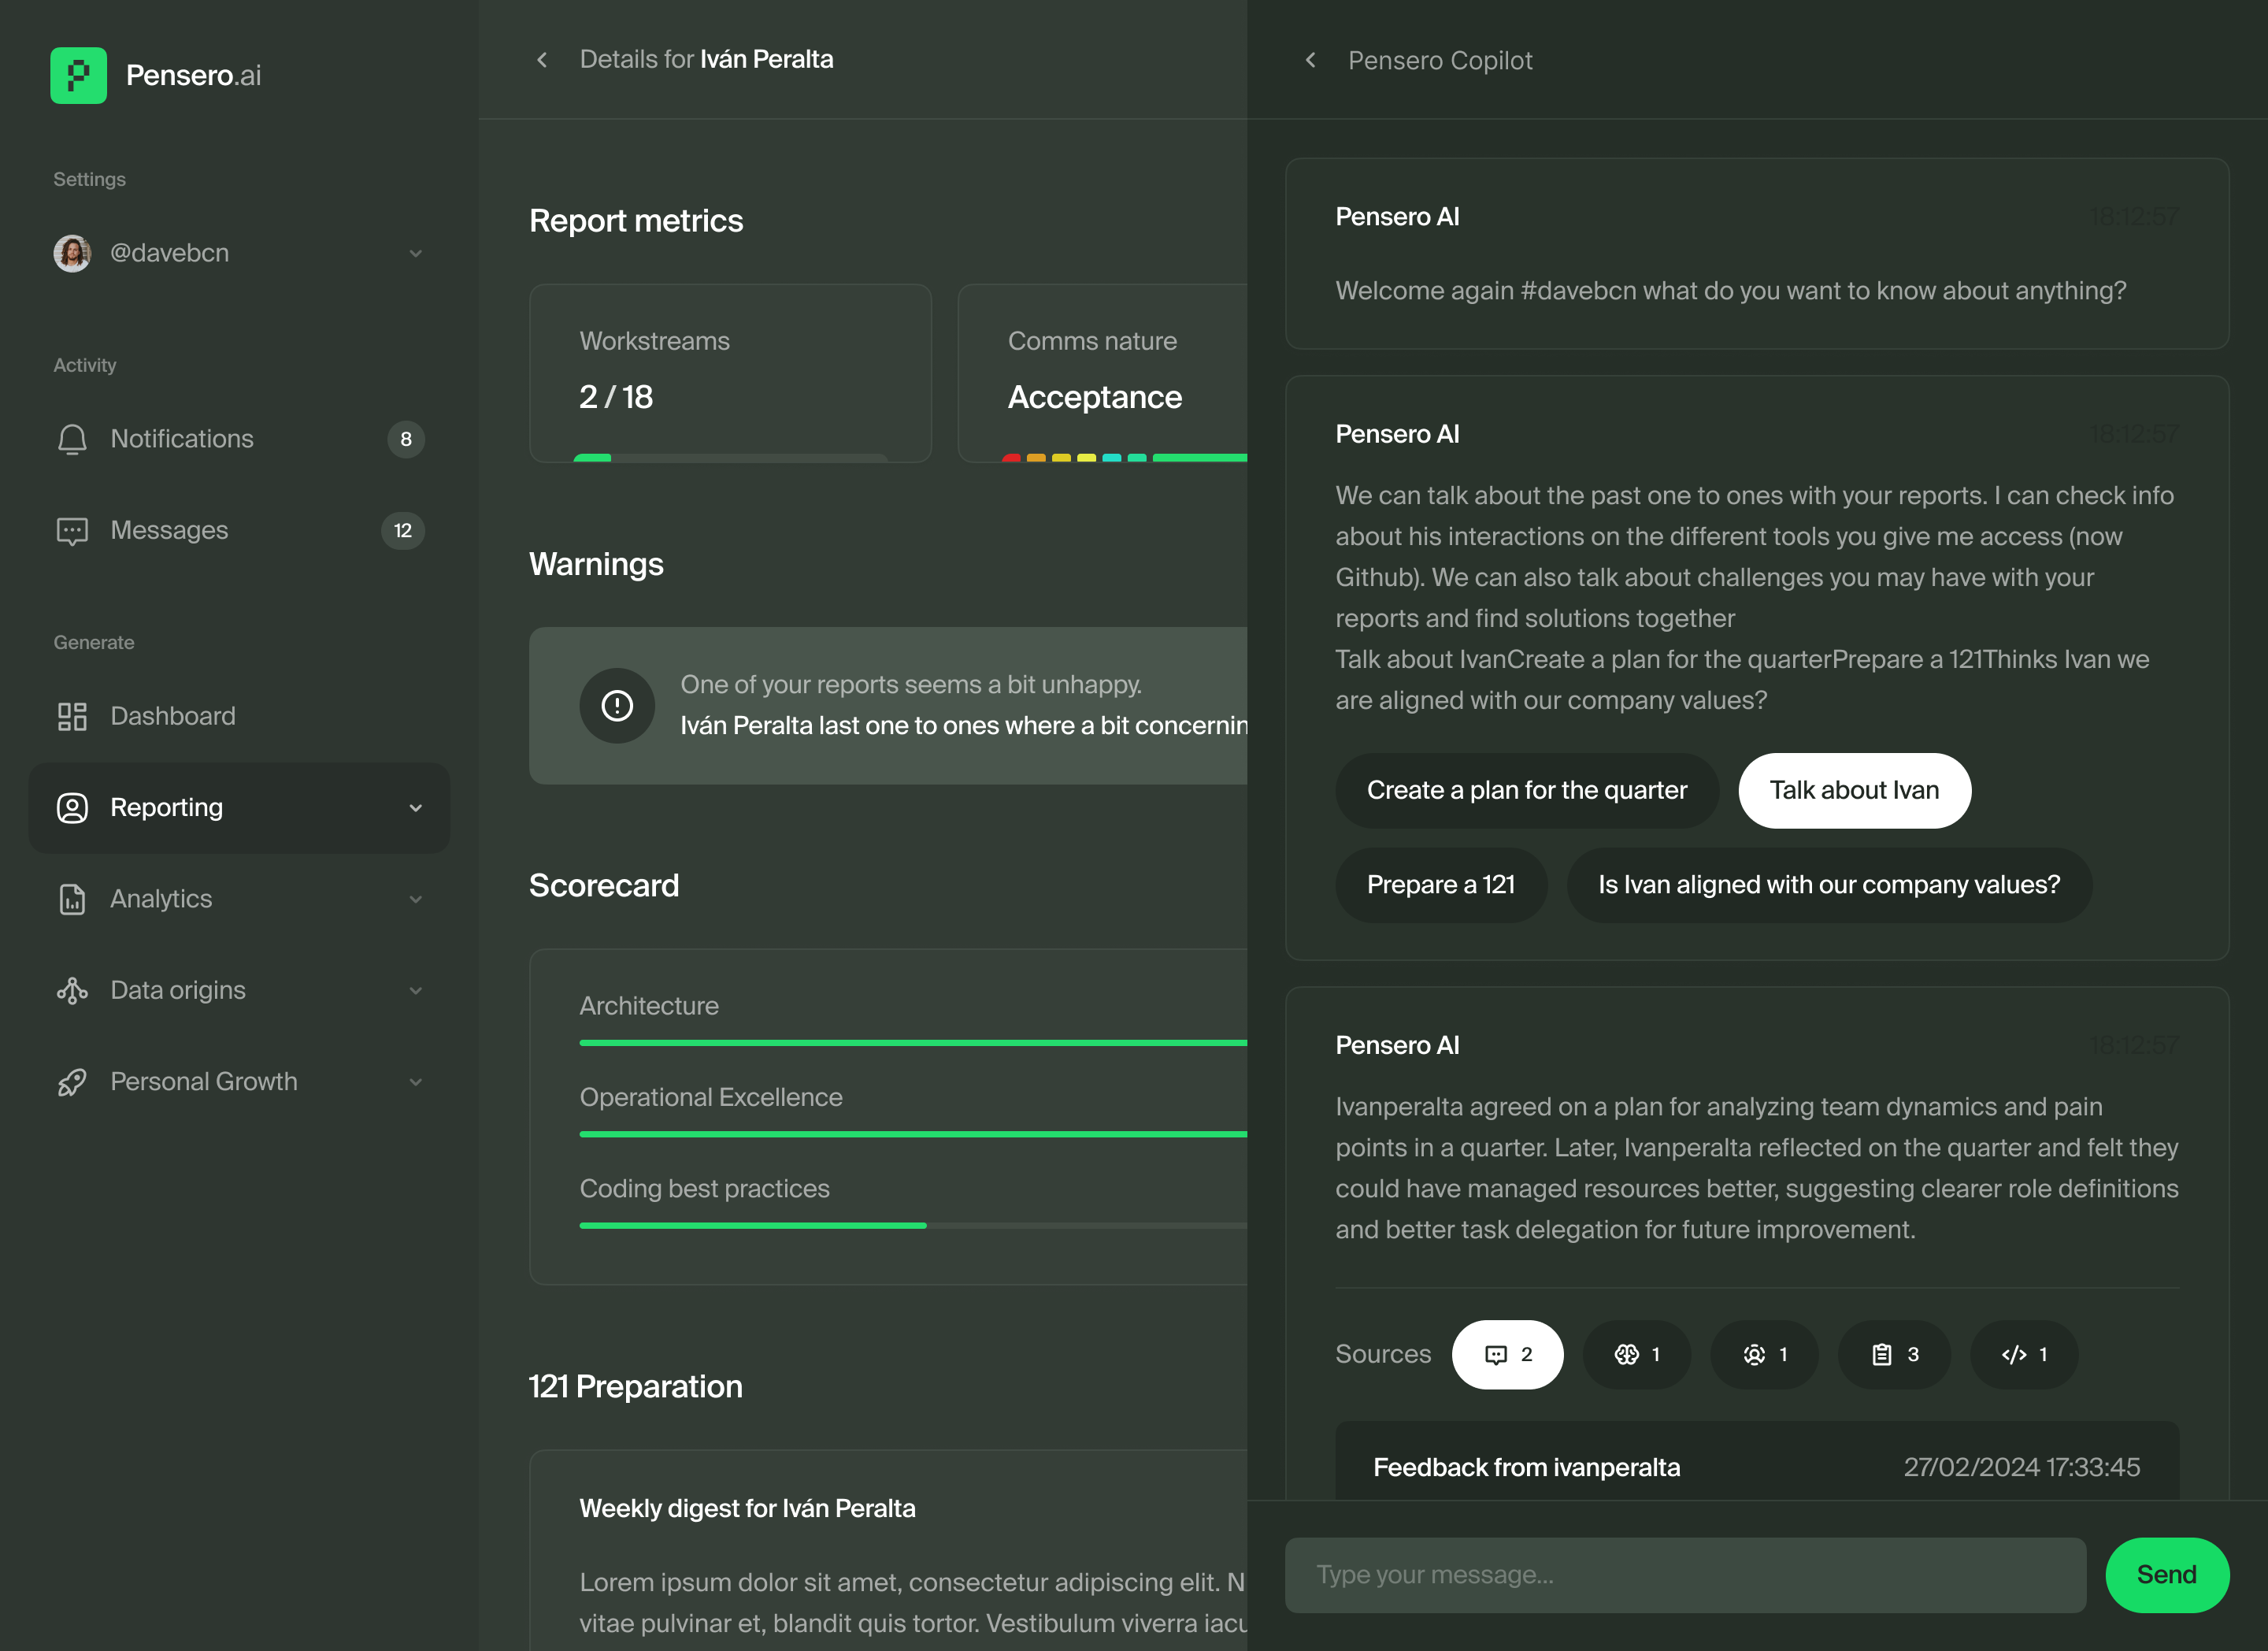Viewport: 2268px width, 1651px height.
Task: Click the Data origins nodes icon
Action: click(x=72, y=990)
